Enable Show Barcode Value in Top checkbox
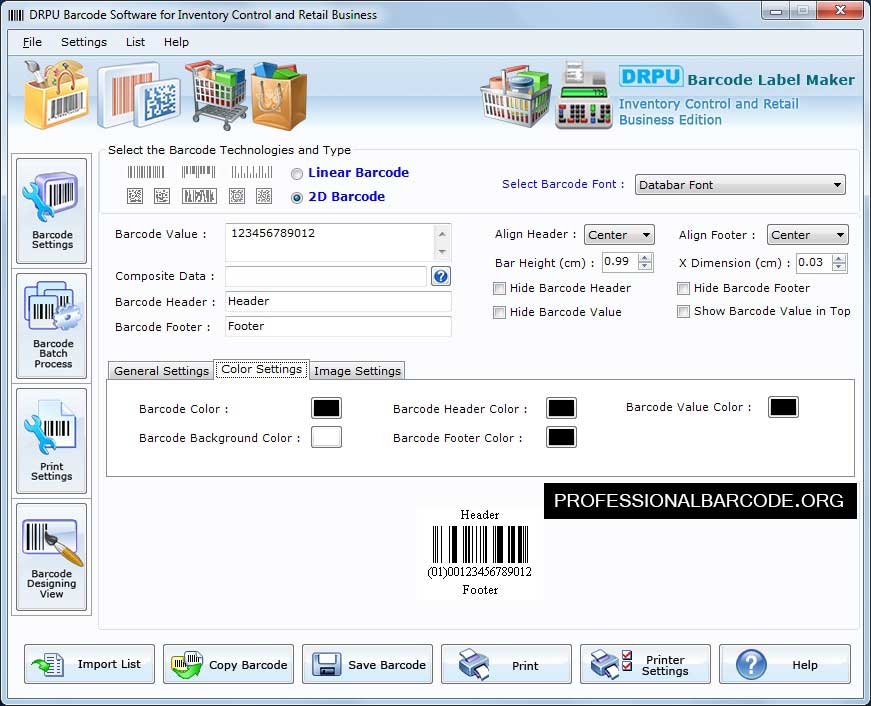Image resolution: width=871 pixels, height=706 pixels. tap(683, 312)
